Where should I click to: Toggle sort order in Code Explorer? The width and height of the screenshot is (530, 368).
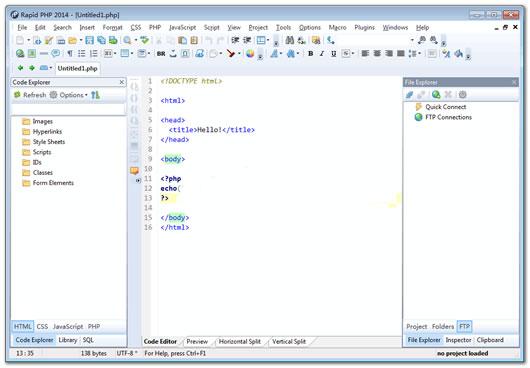click(x=95, y=95)
